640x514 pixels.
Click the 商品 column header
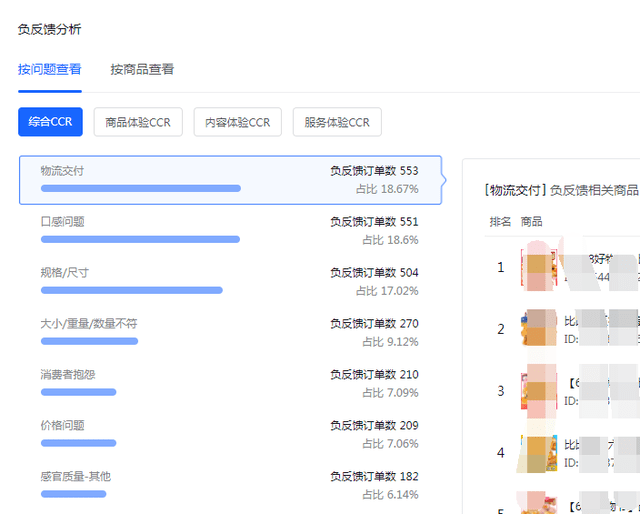pyautogui.click(x=531, y=222)
